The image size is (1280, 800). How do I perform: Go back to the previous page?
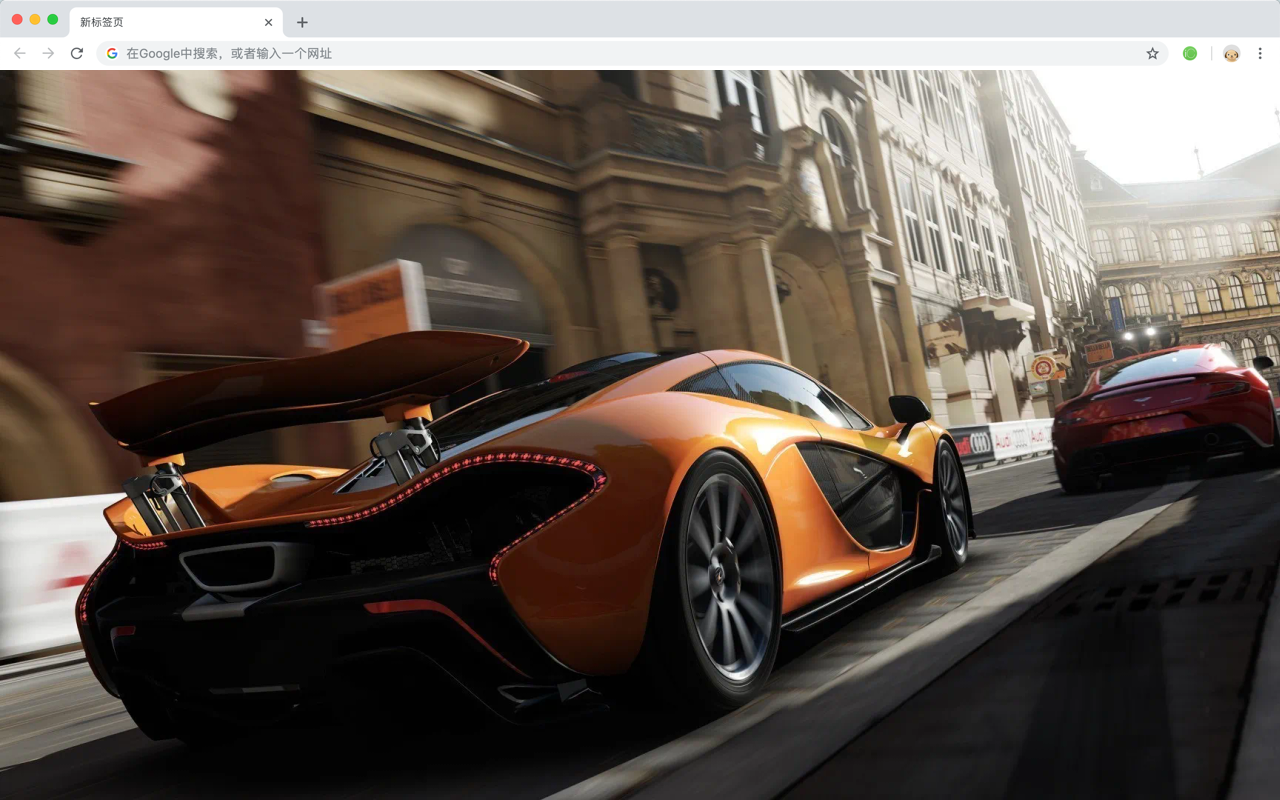[20, 53]
